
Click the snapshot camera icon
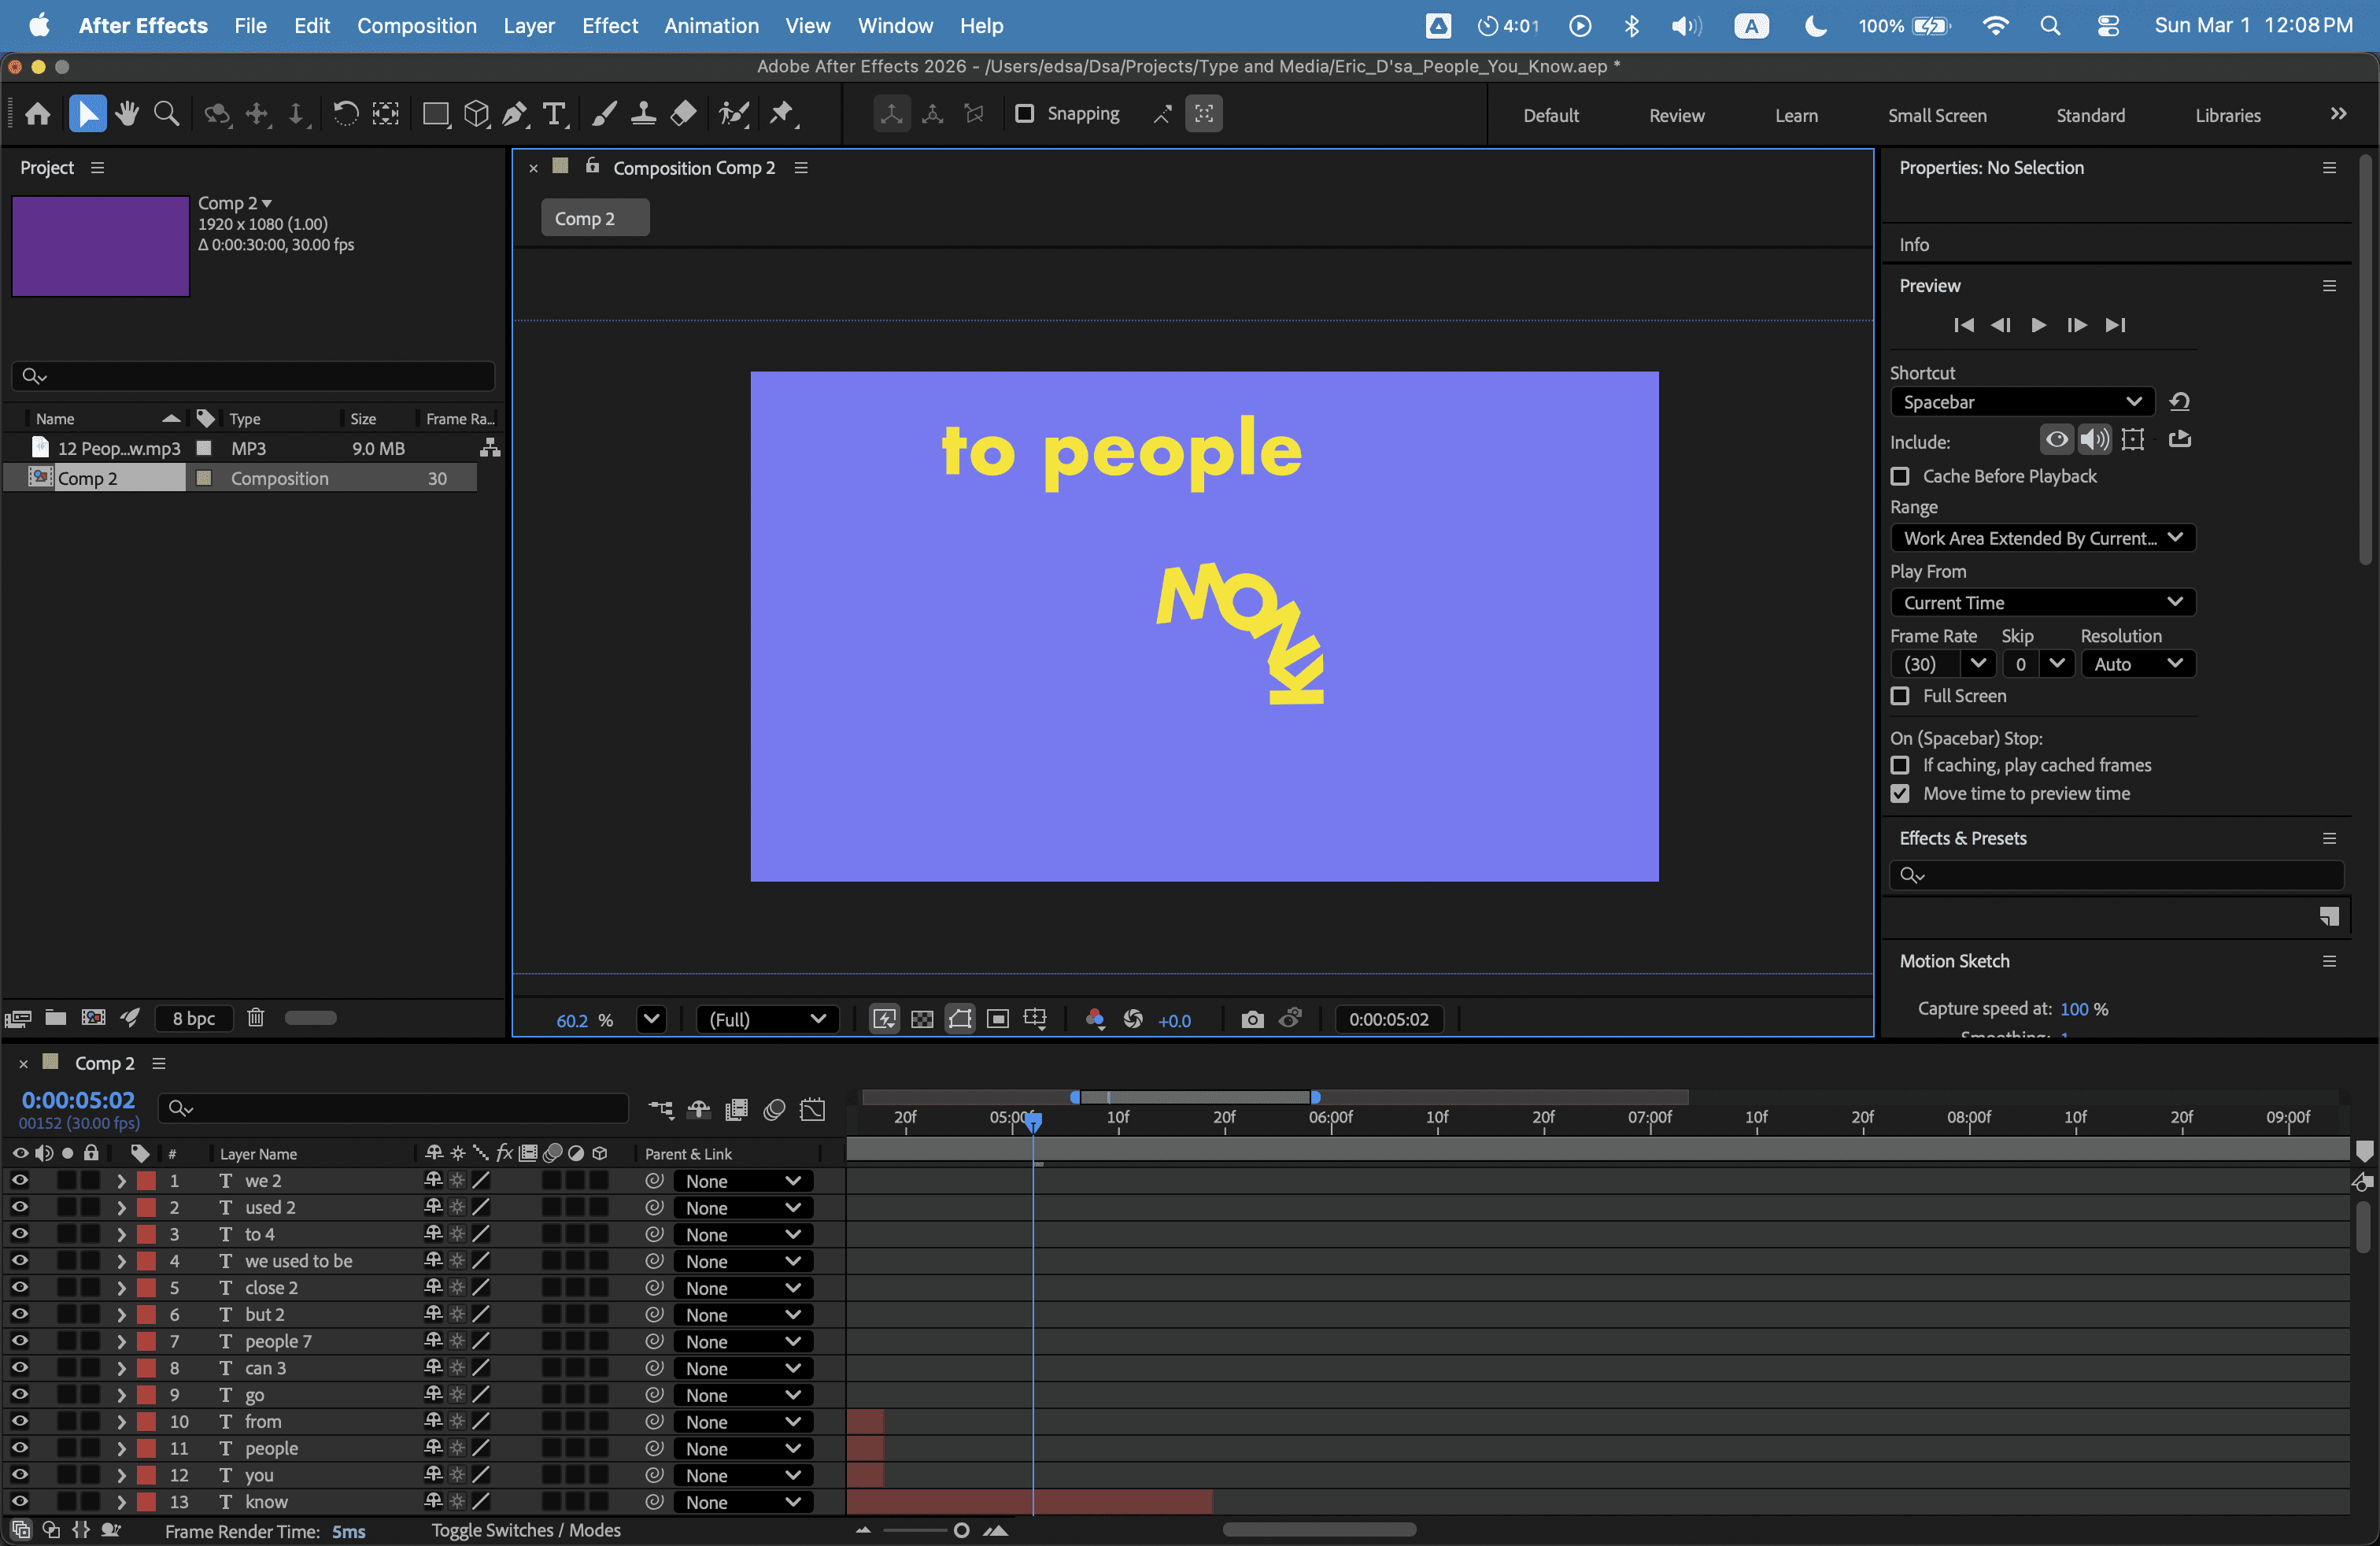(x=1252, y=1019)
